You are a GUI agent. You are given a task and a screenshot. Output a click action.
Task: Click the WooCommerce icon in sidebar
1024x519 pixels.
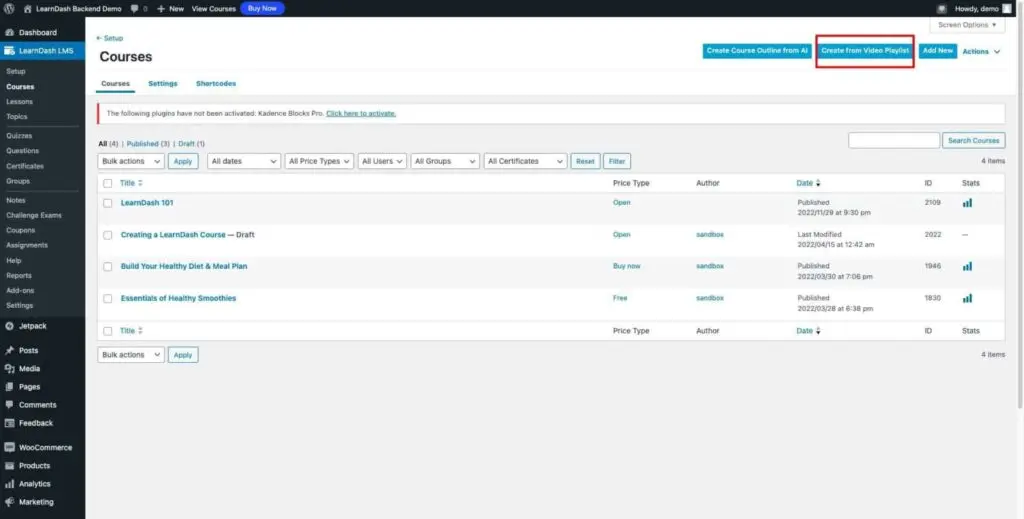tap(10, 448)
